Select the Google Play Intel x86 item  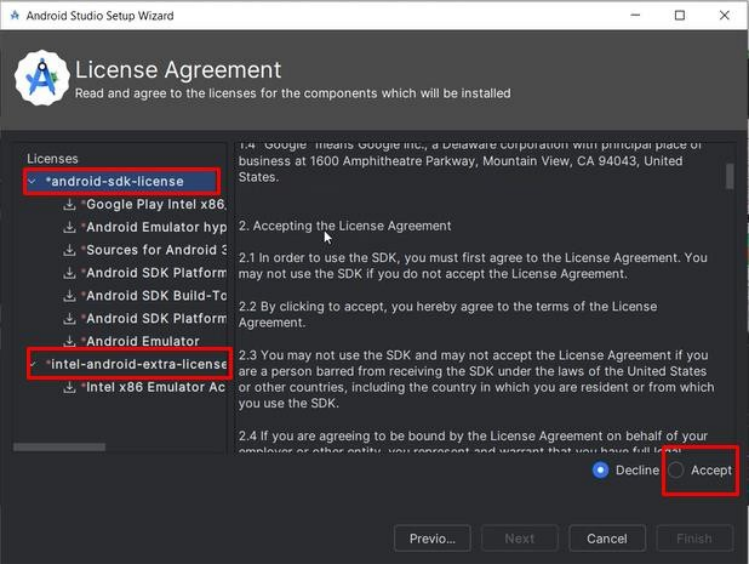155,204
